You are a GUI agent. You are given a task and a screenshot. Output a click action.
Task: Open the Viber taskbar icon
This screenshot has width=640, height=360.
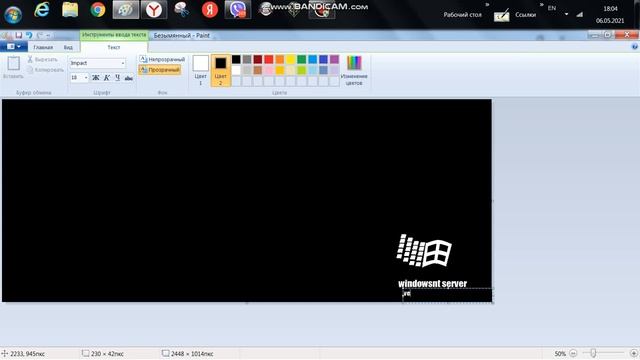[238, 10]
